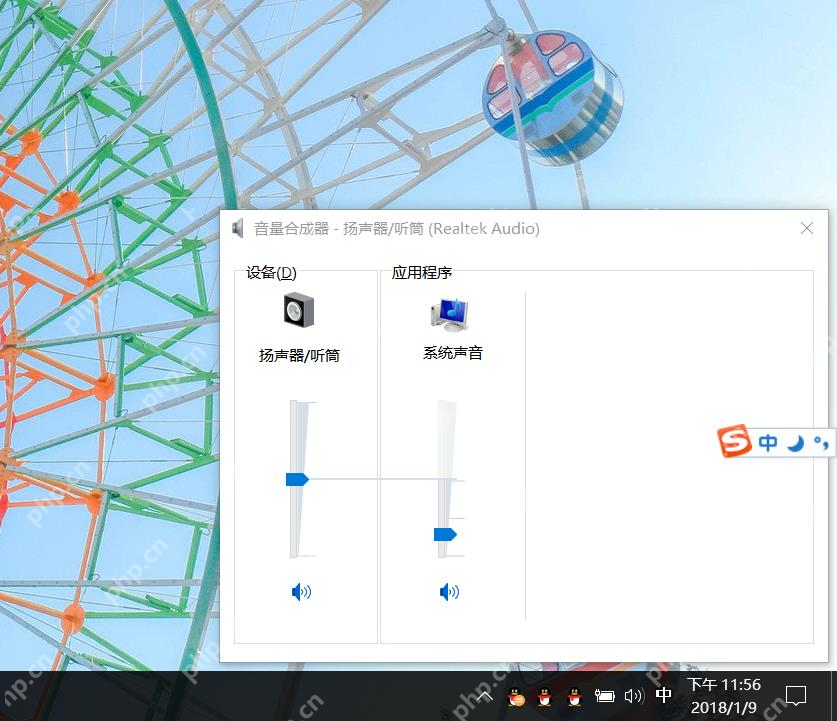This screenshot has width=837, height=721.
Task: Click the 设备(D) group label
Action: point(271,273)
